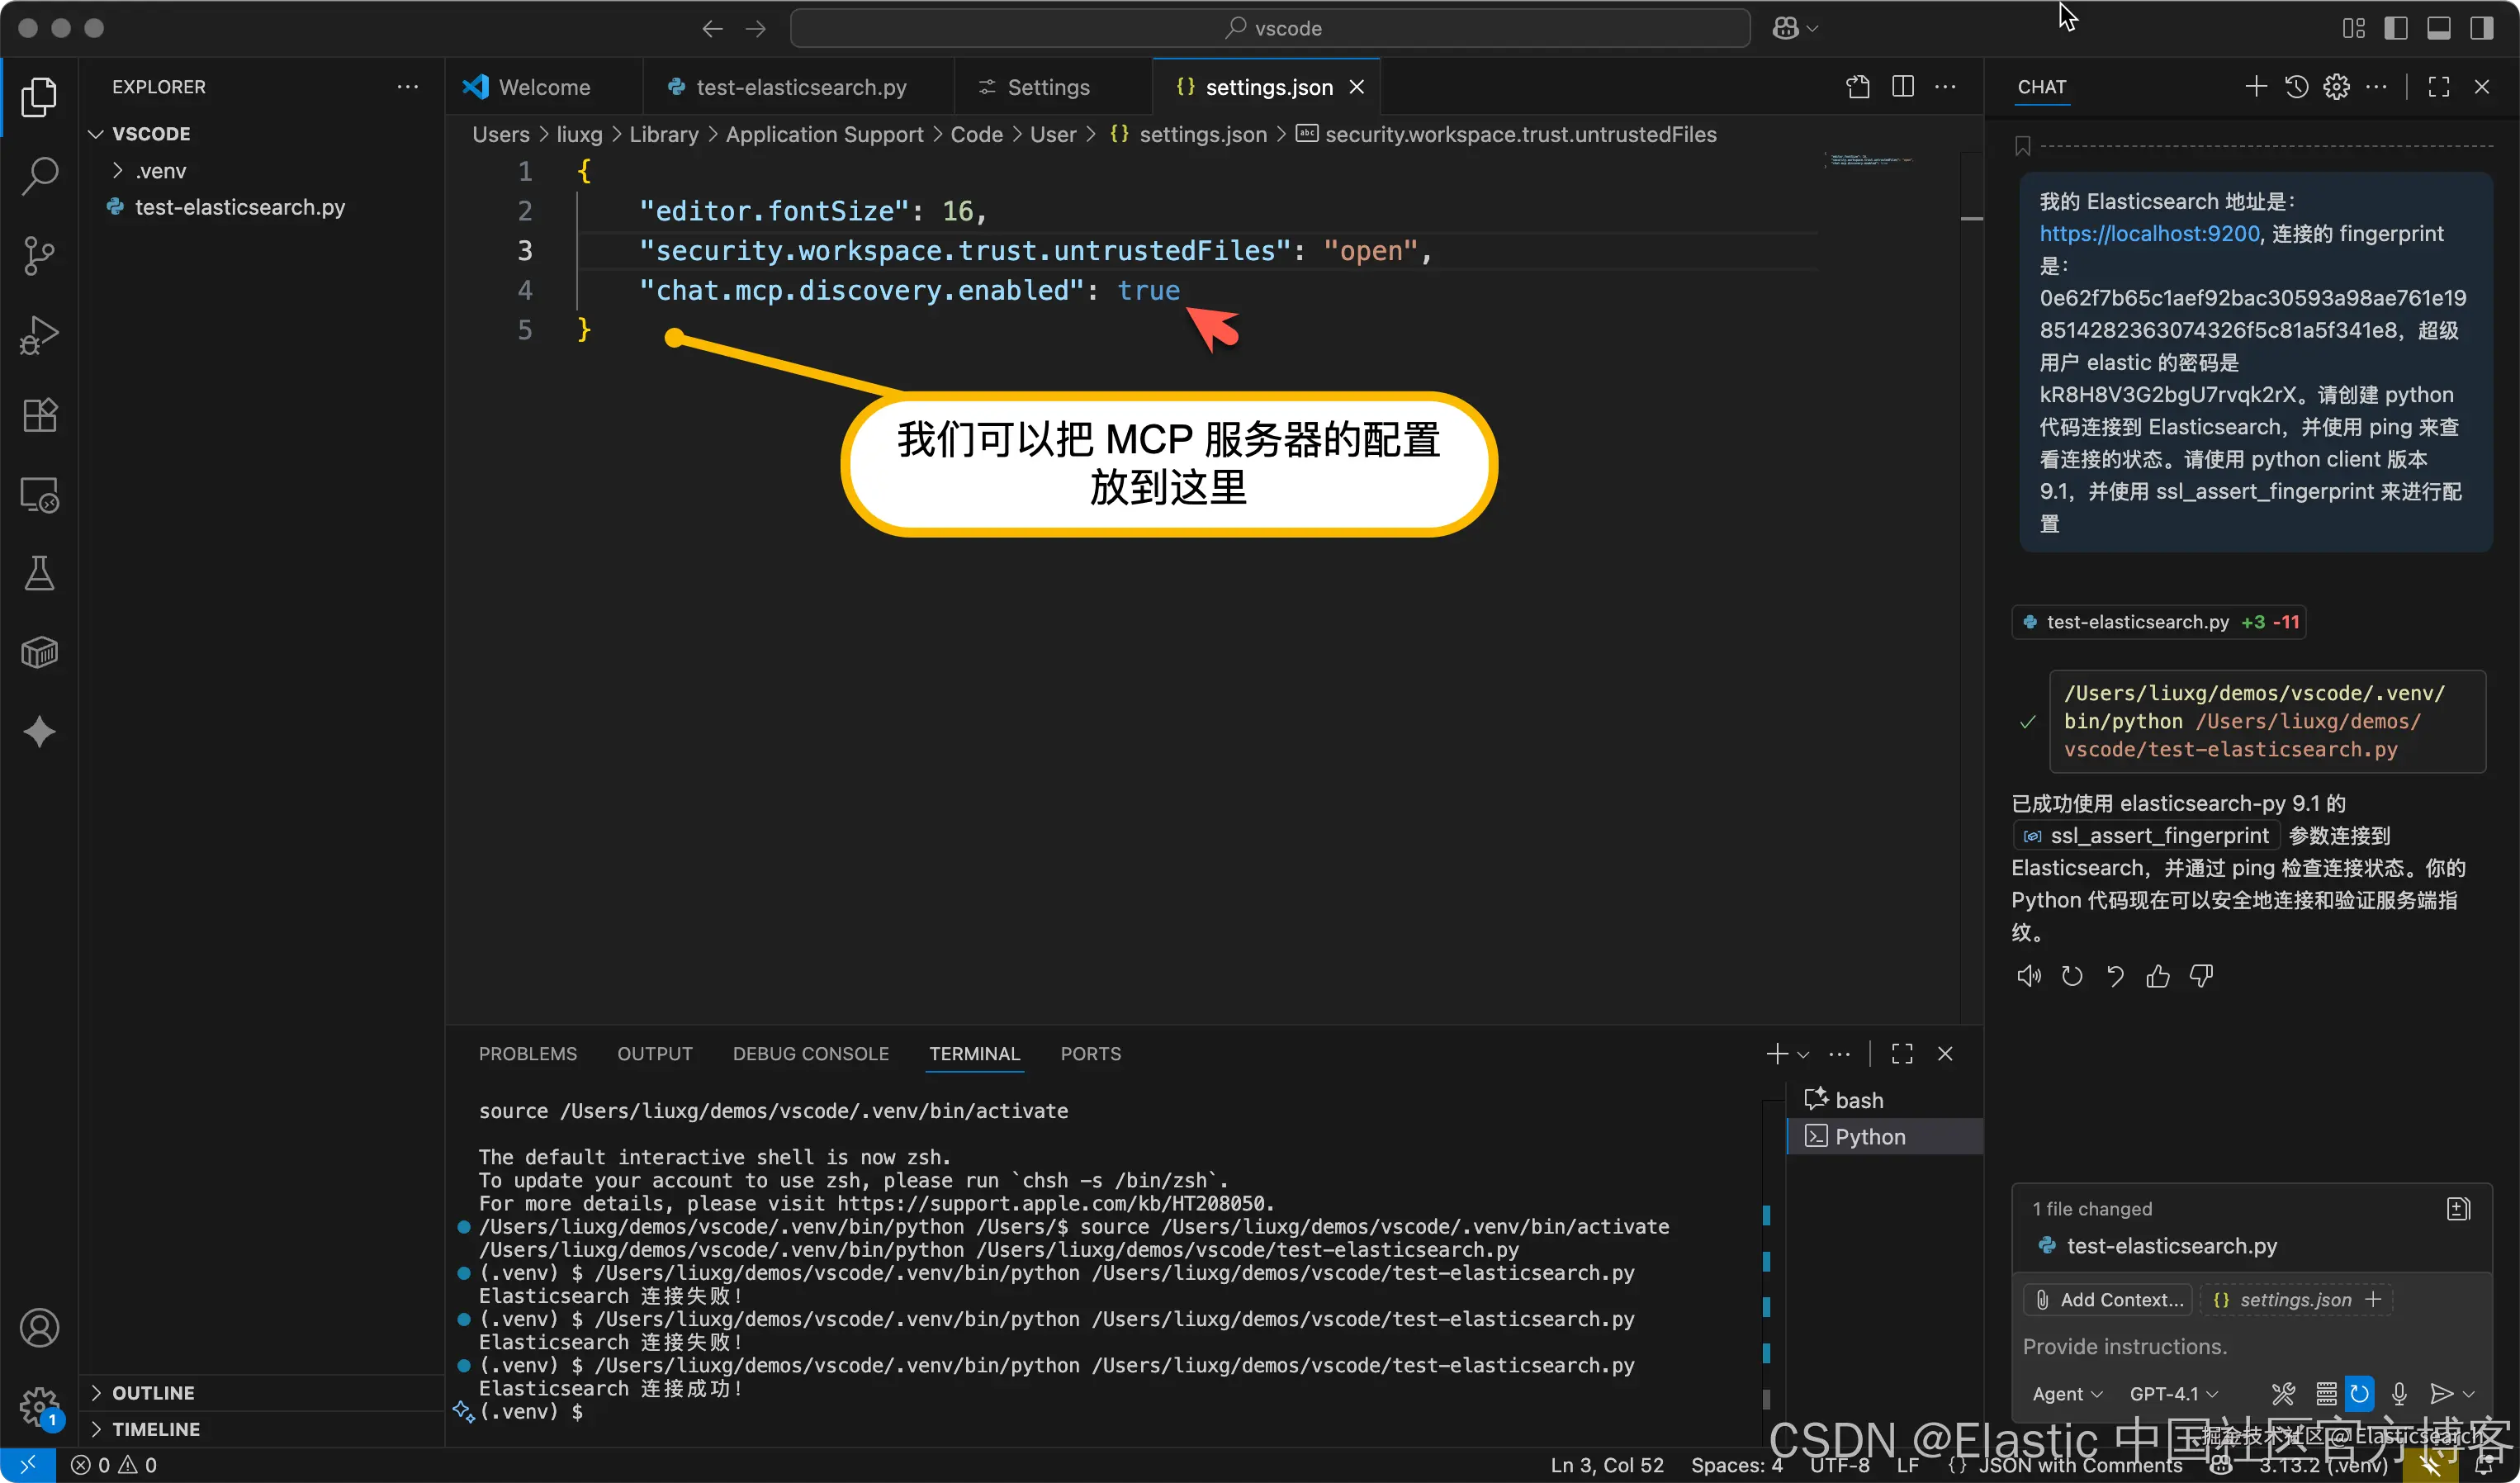Image resolution: width=2520 pixels, height=1483 pixels.
Task: Open terminal launch profile dropdown arrow
Action: pyautogui.click(x=1803, y=1055)
